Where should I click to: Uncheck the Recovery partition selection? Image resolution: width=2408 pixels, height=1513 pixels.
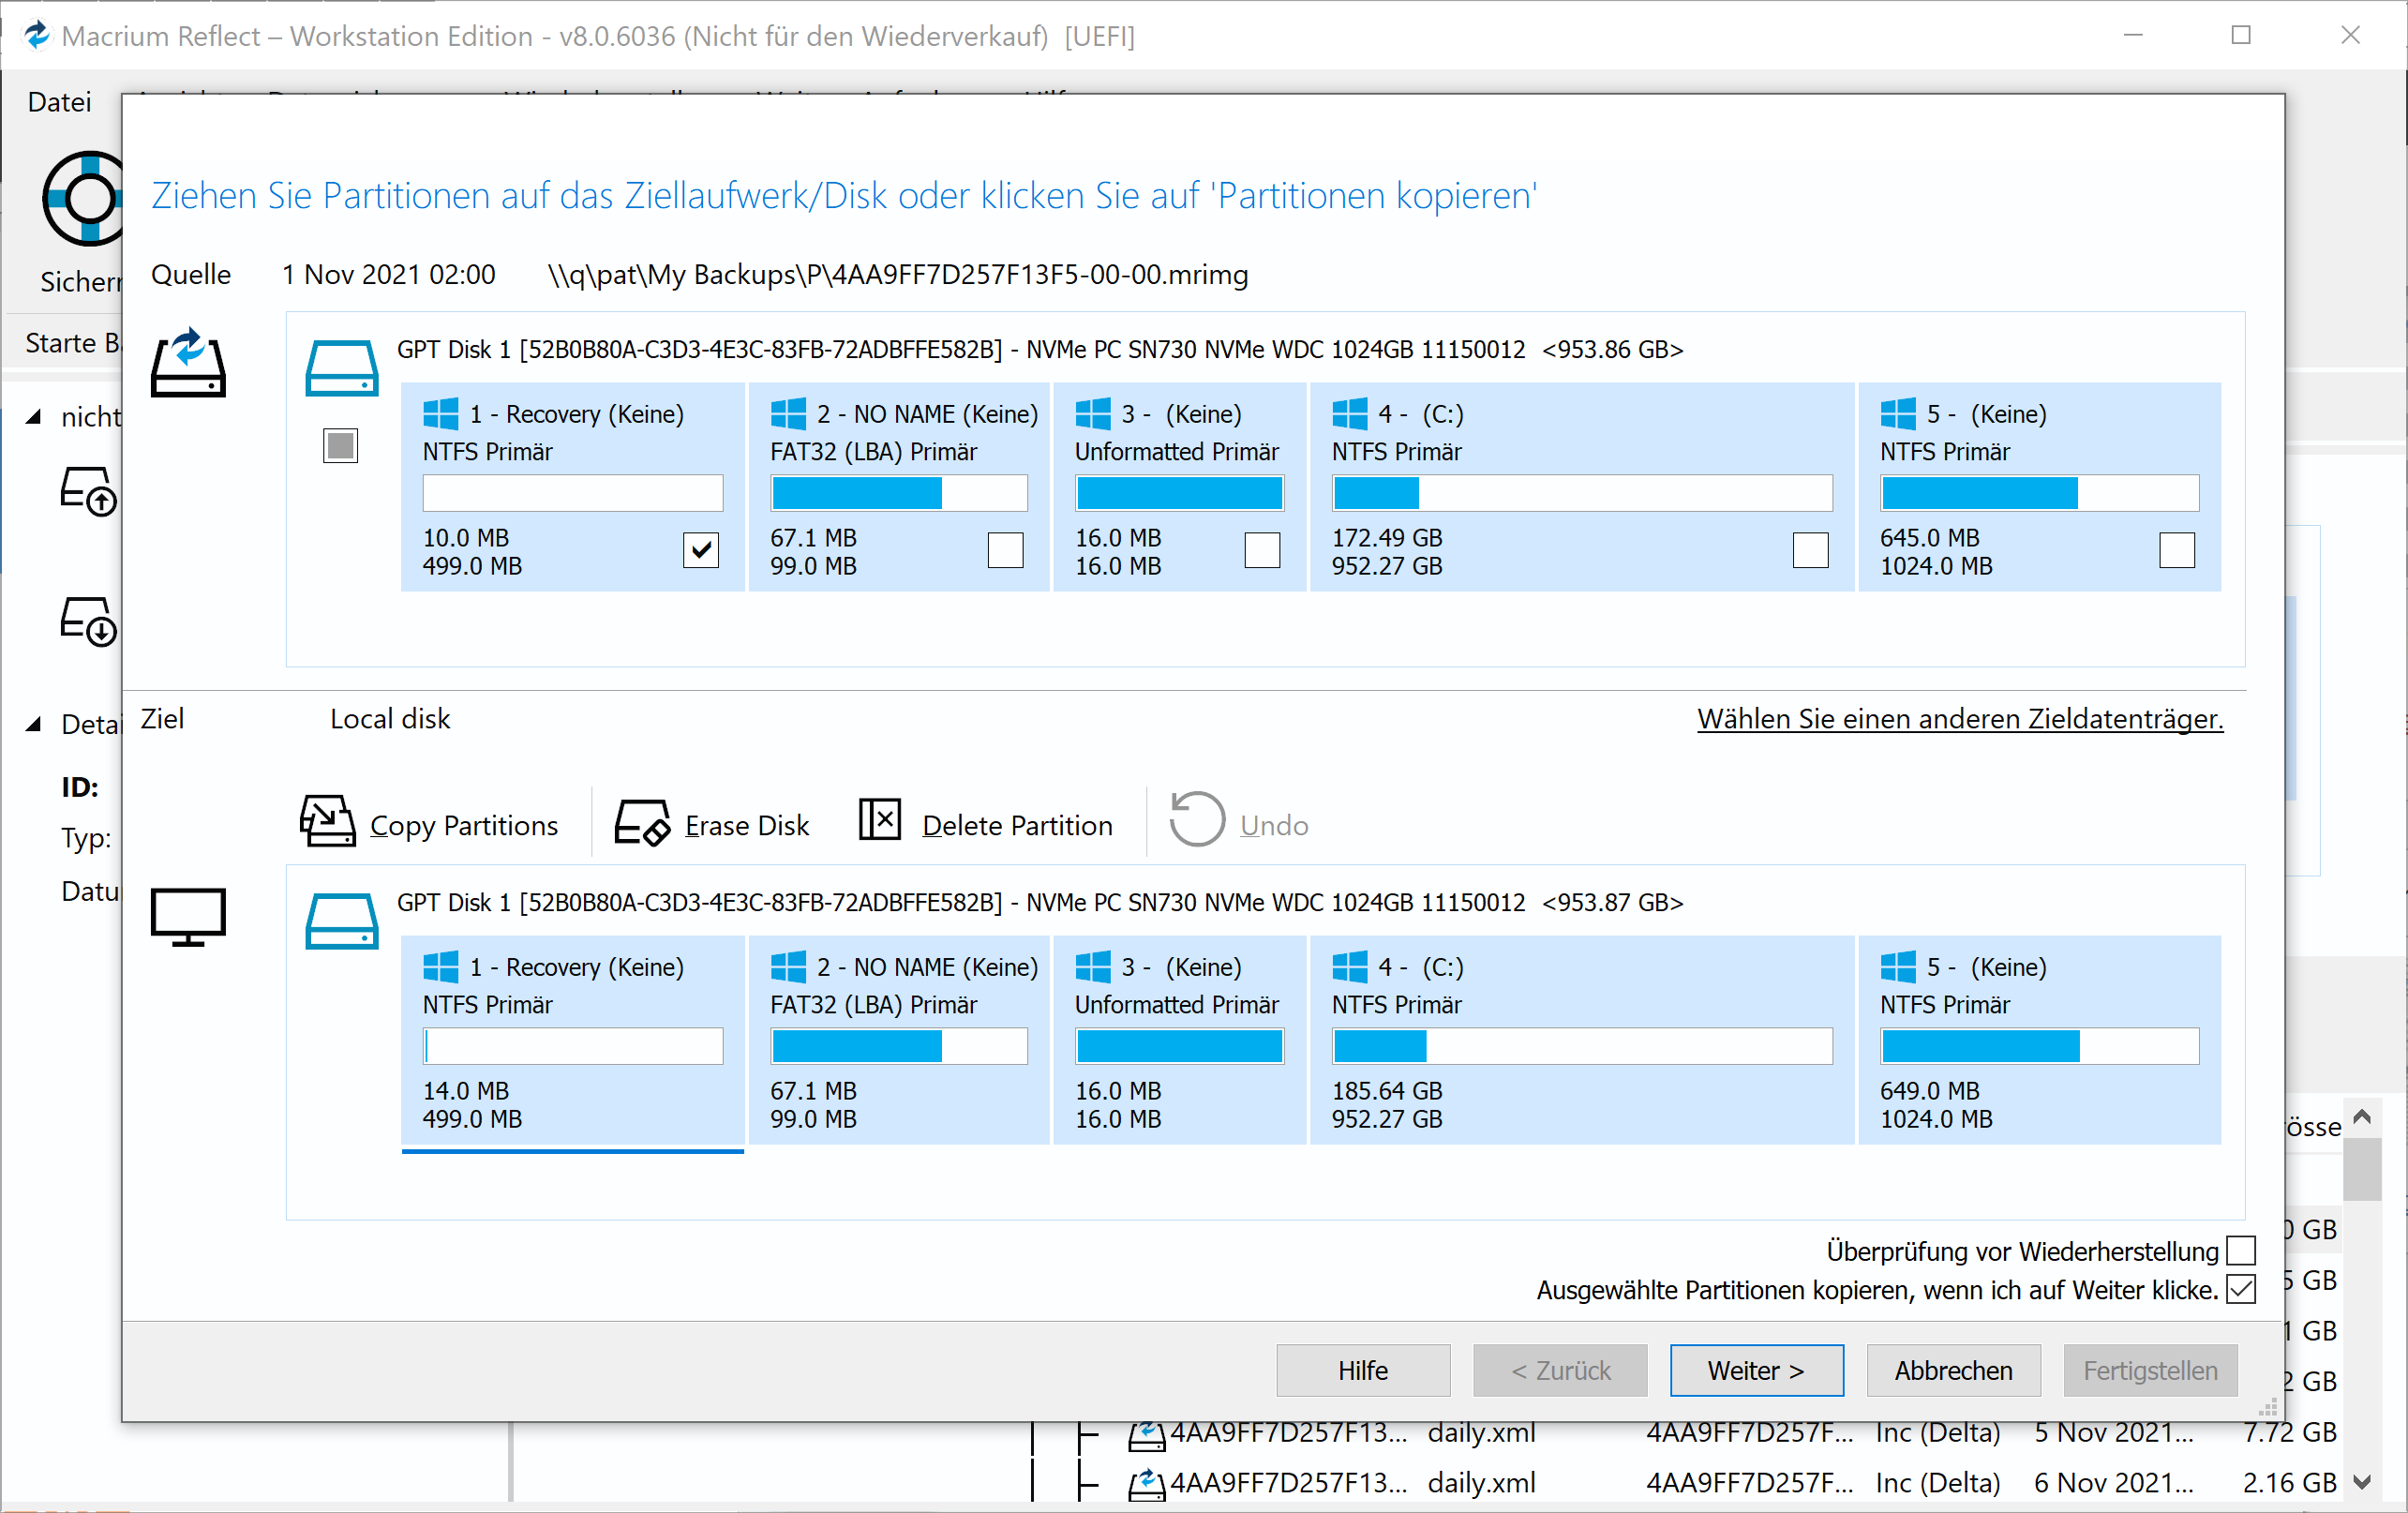(x=702, y=550)
